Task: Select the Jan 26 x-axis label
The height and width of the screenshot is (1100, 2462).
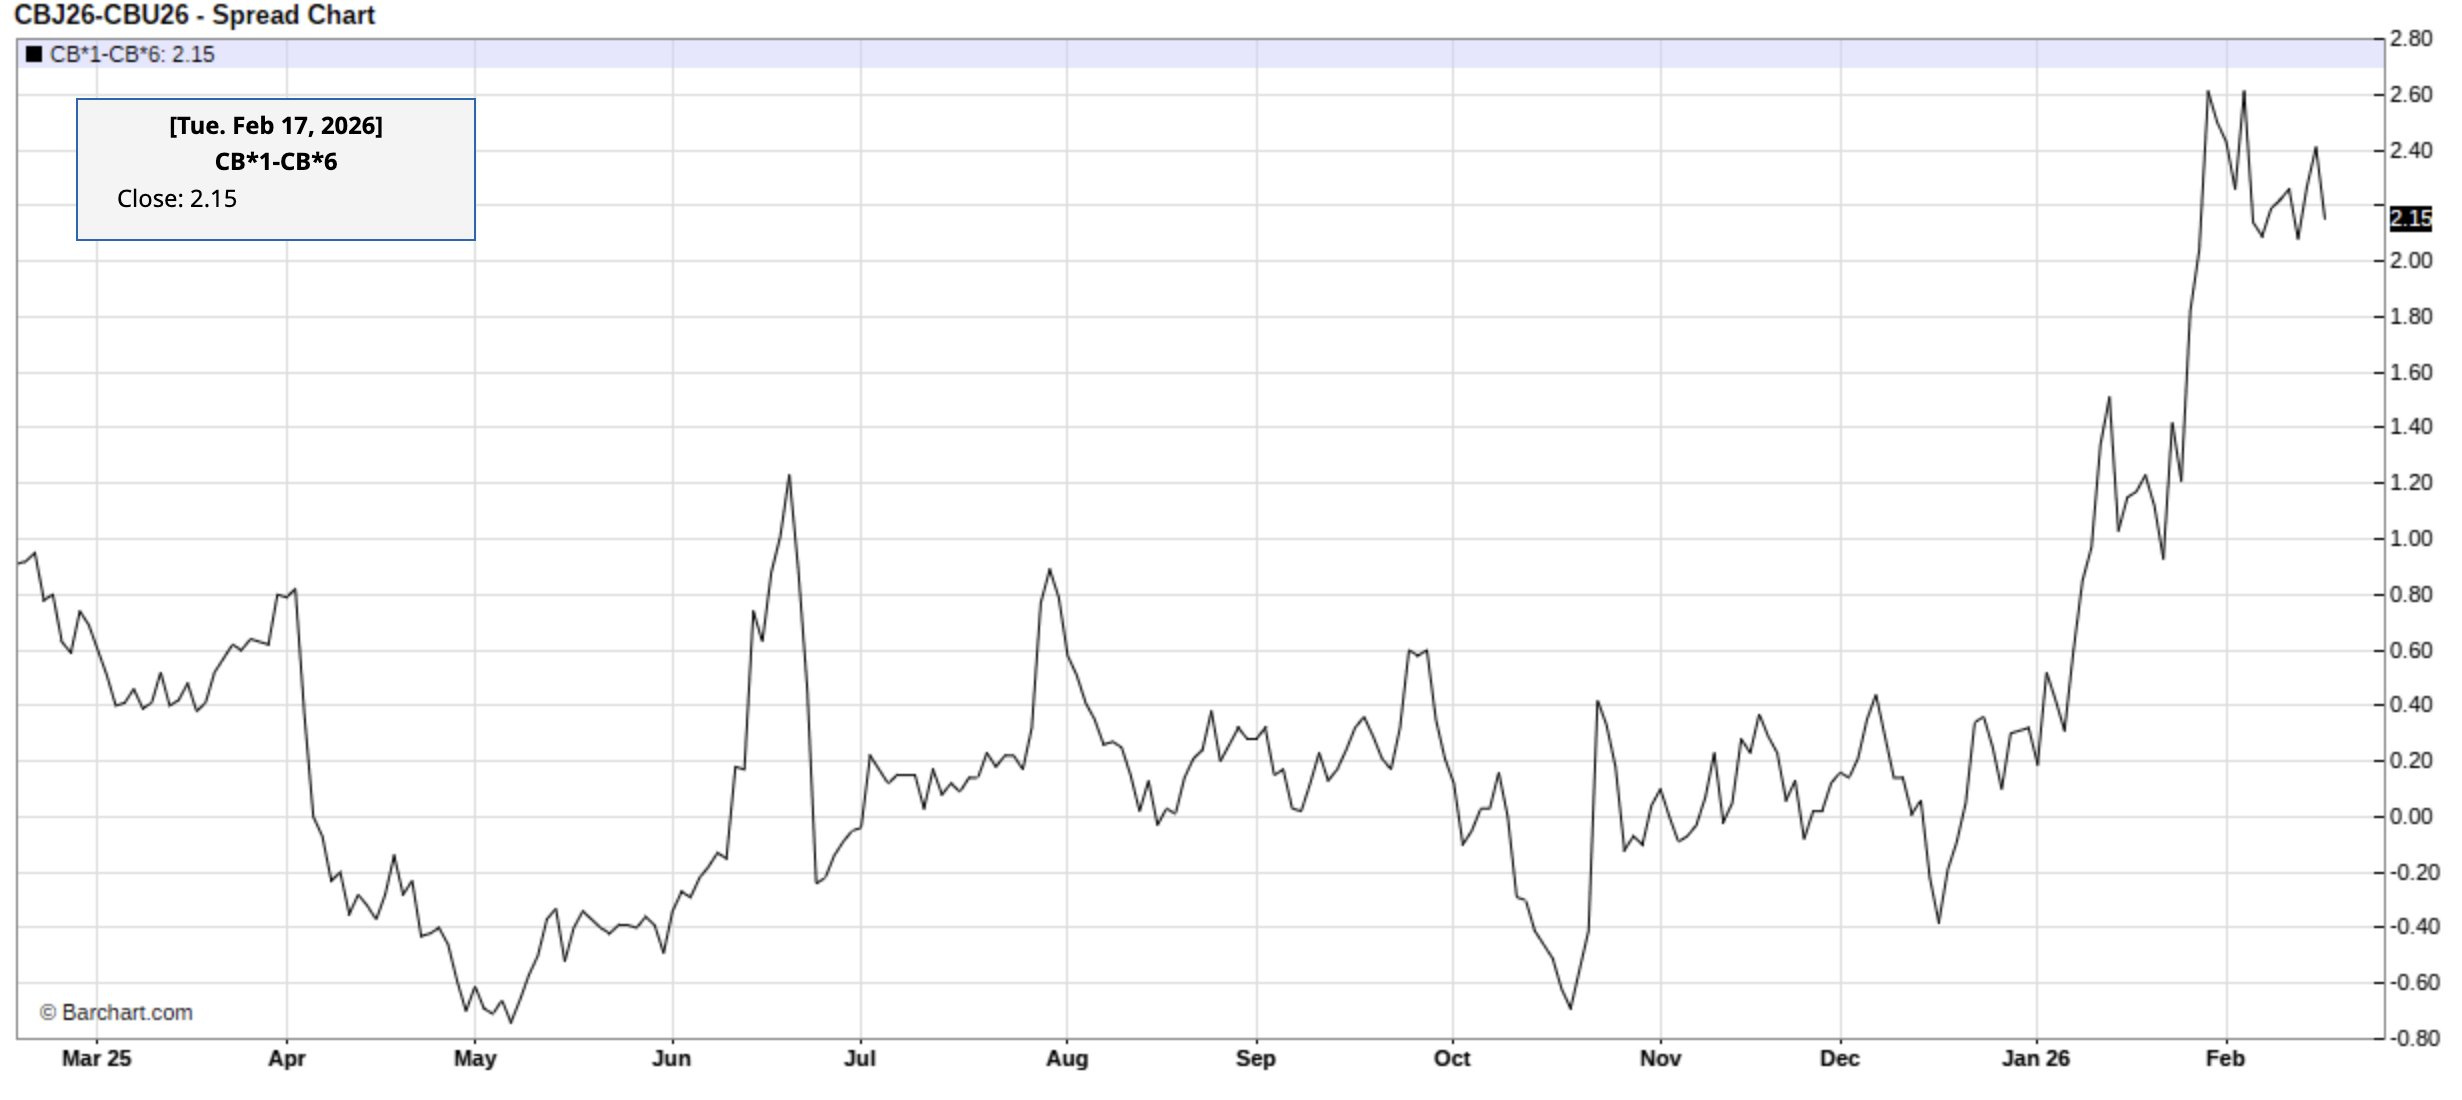Action: pyautogui.click(x=2036, y=1059)
